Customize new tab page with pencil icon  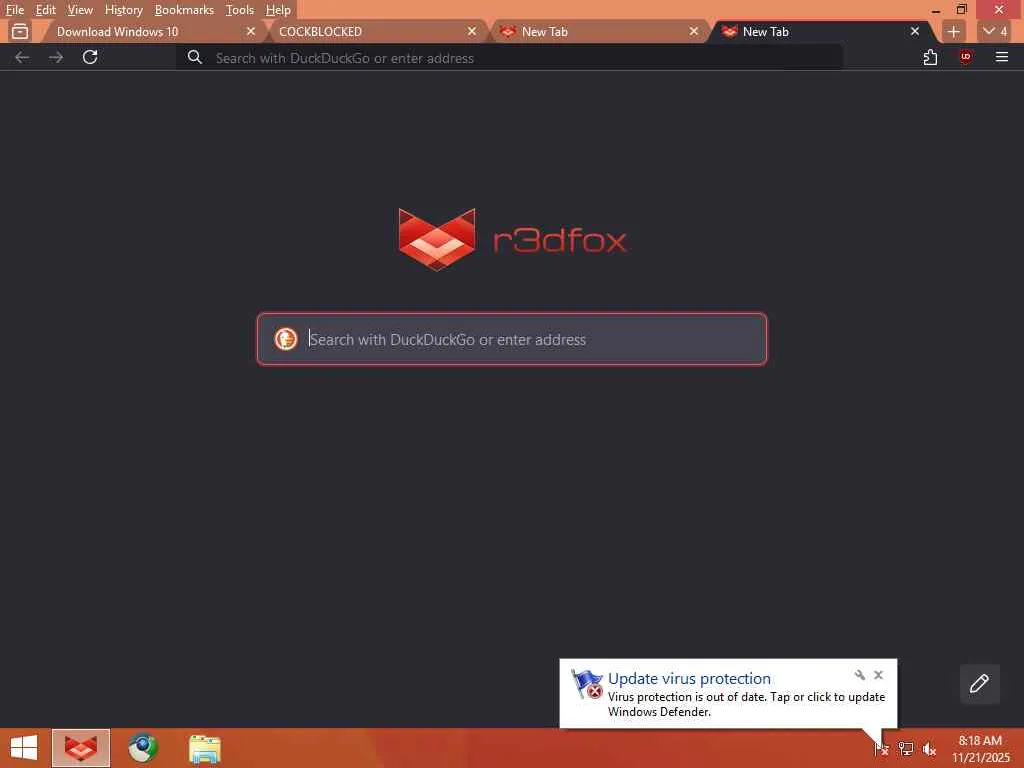coord(980,684)
